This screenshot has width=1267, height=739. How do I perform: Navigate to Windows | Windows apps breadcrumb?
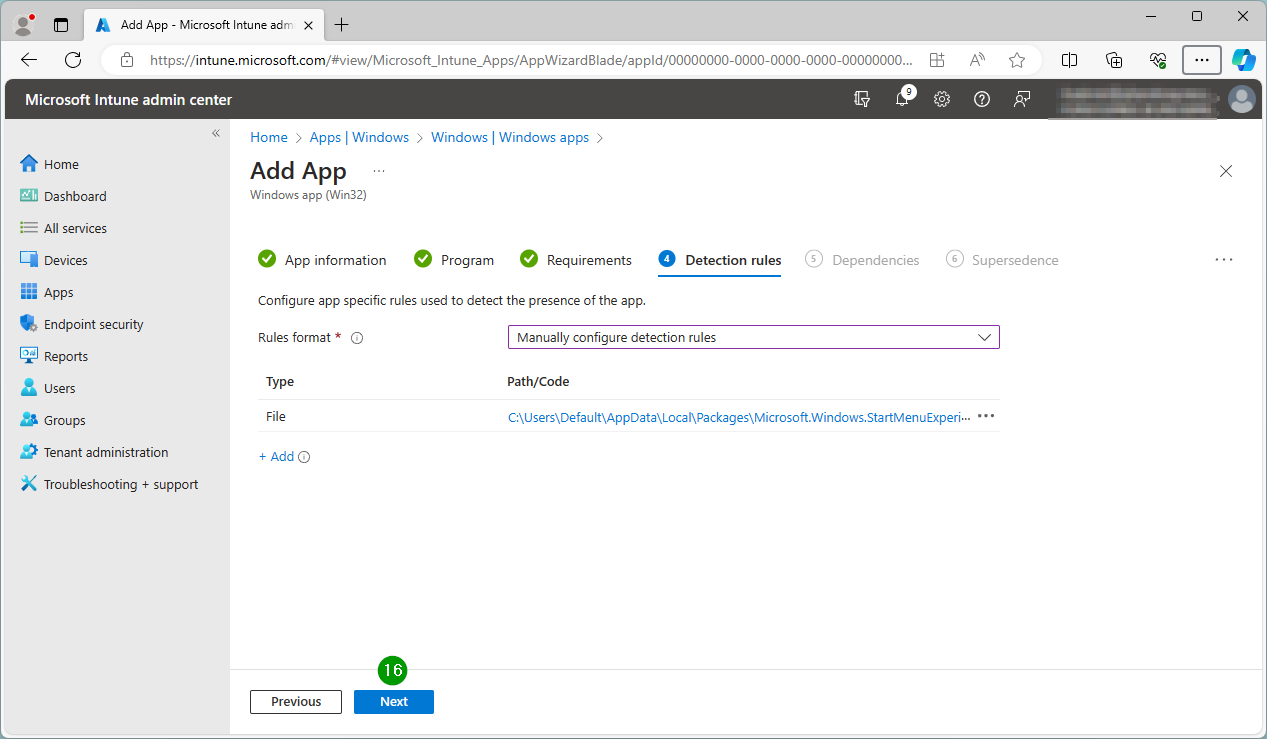[x=510, y=137]
